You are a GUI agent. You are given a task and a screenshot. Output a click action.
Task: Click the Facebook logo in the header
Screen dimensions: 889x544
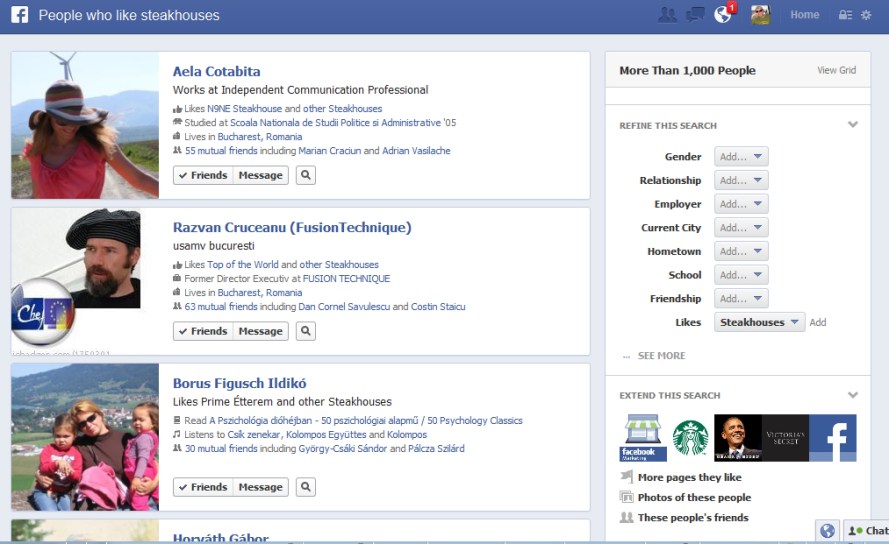(19, 15)
